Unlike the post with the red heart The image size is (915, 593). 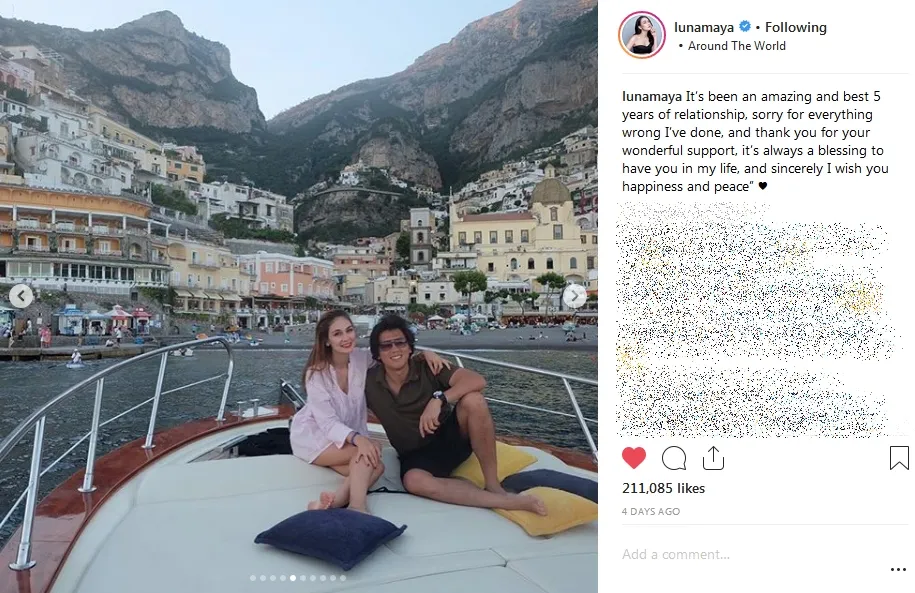(634, 458)
